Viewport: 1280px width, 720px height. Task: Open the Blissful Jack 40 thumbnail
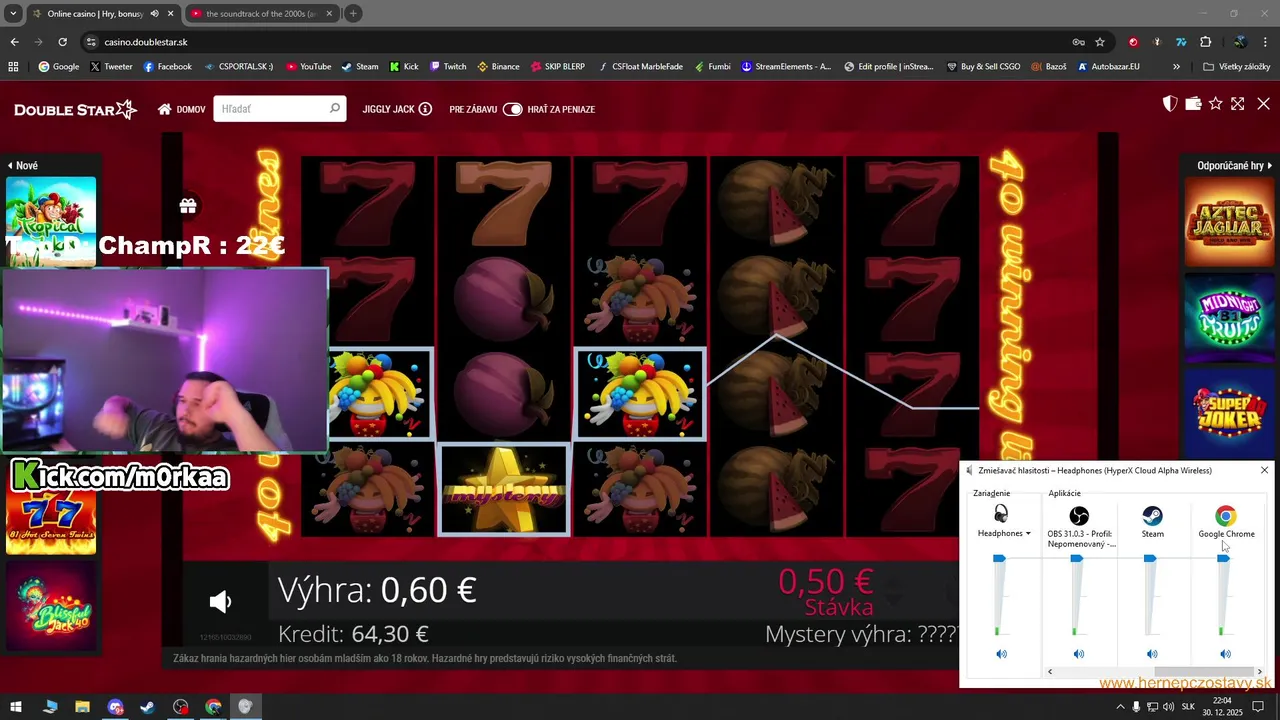pyautogui.click(x=51, y=608)
